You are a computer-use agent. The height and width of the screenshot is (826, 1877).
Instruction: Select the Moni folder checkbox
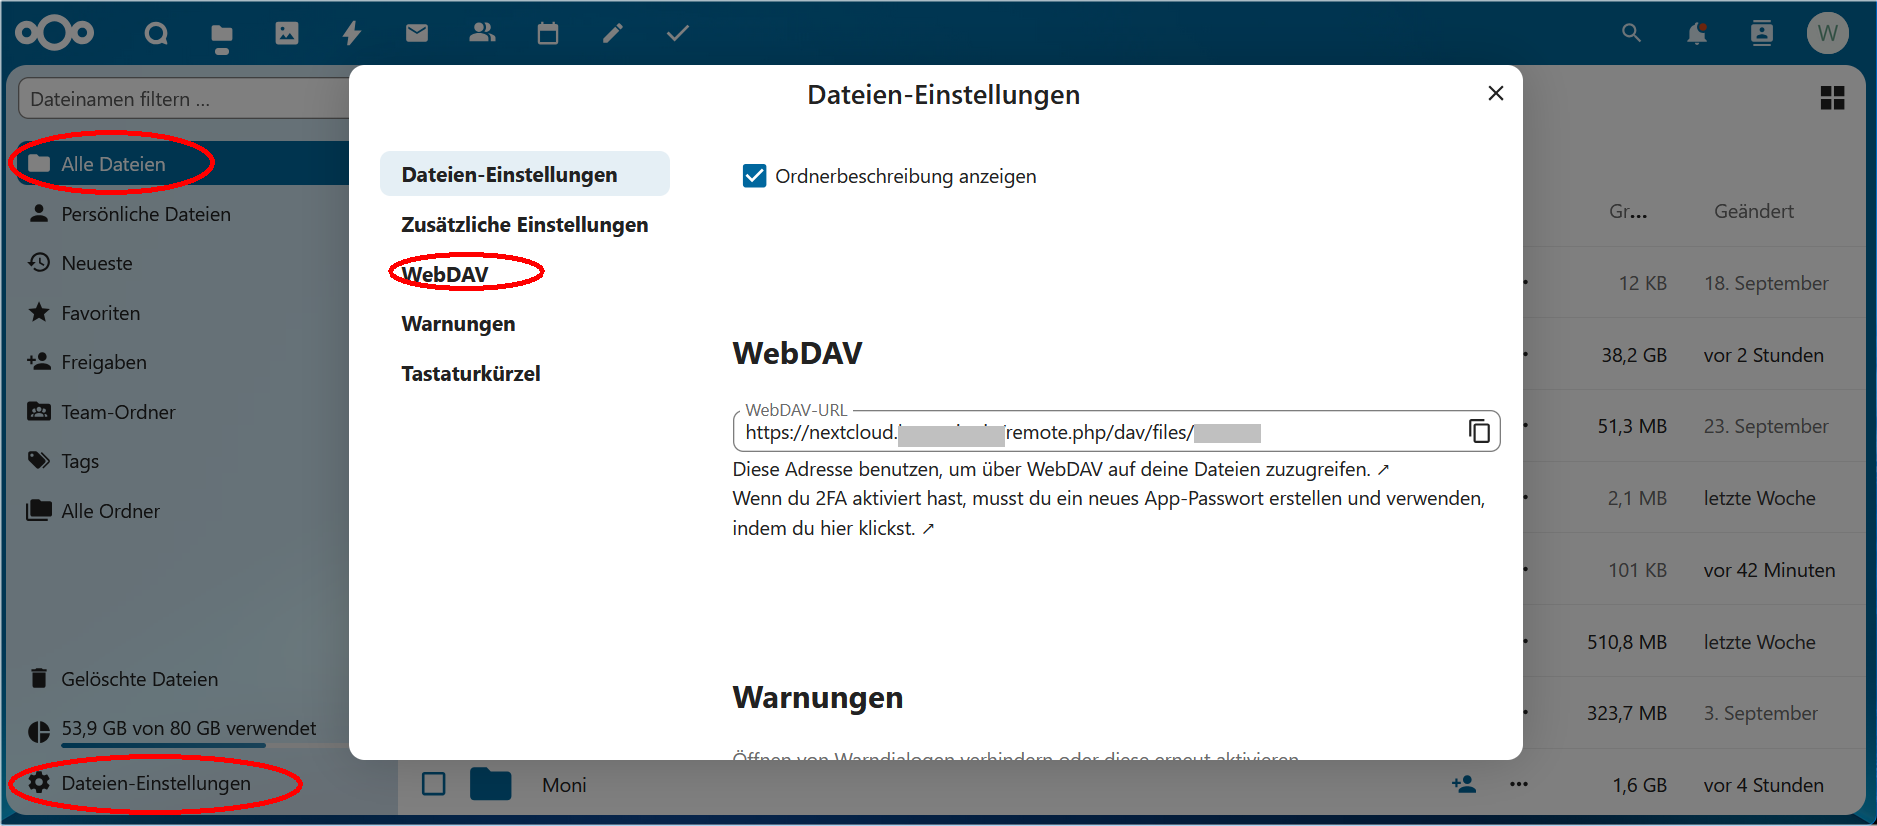tap(433, 784)
